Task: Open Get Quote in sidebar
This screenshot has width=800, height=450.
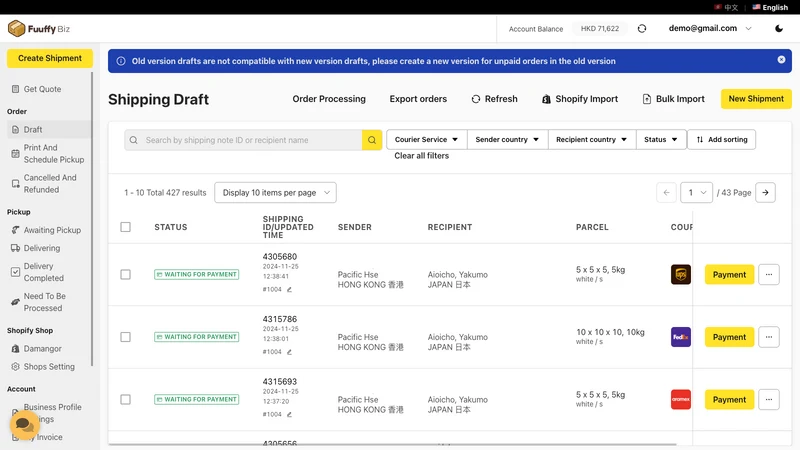Action: coord(42,89)
